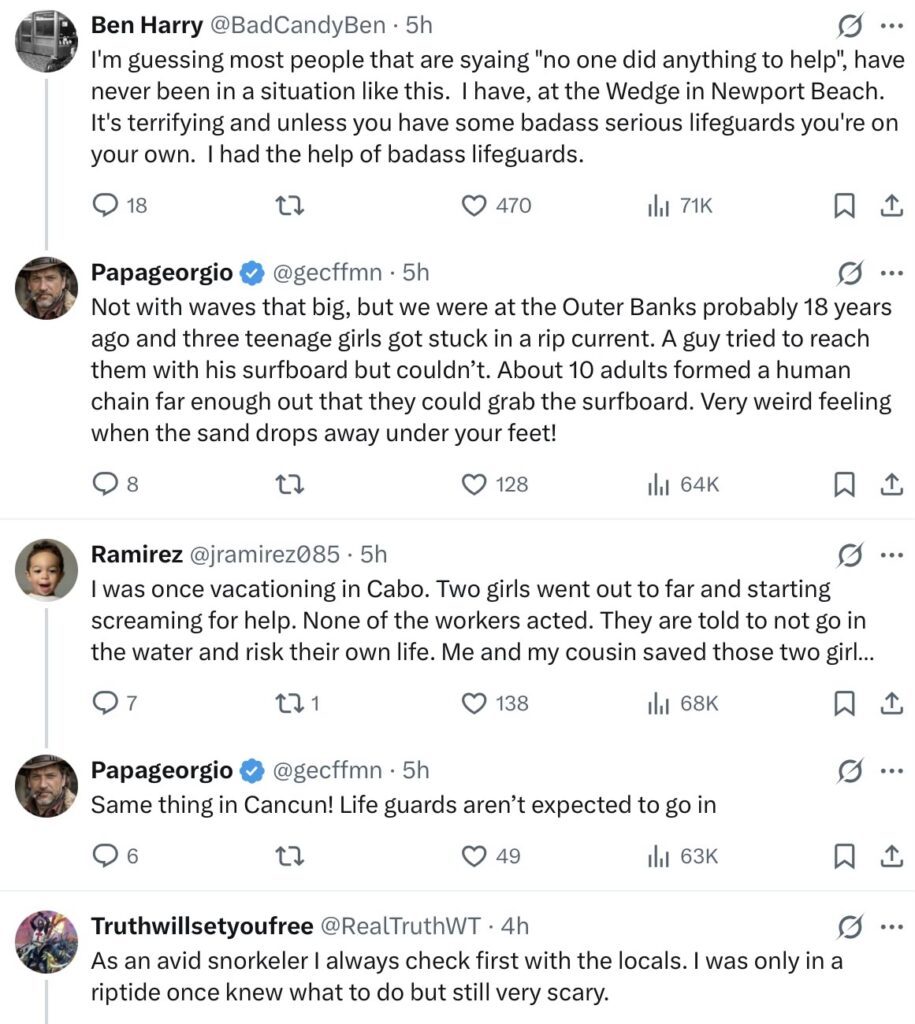Image resolution: width=915 pixels, height=1024 pixels.
Task: Reply to Ben Harry's tweet
Action: pos(105,206)
